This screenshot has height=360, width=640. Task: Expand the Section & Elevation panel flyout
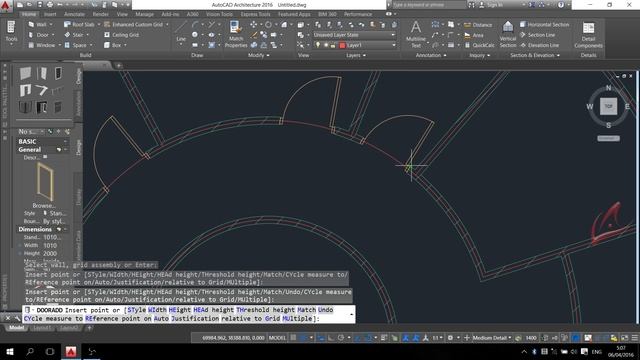(535, 55)
